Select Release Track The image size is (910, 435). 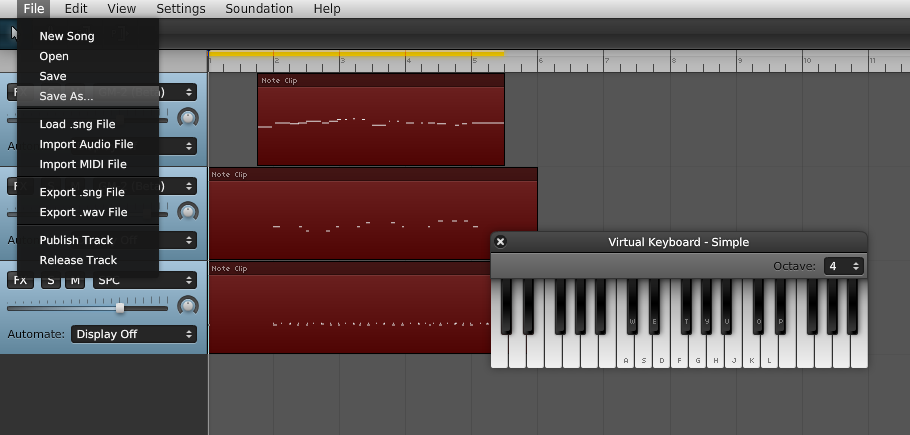pyautogui.click(x=88, y=260)
